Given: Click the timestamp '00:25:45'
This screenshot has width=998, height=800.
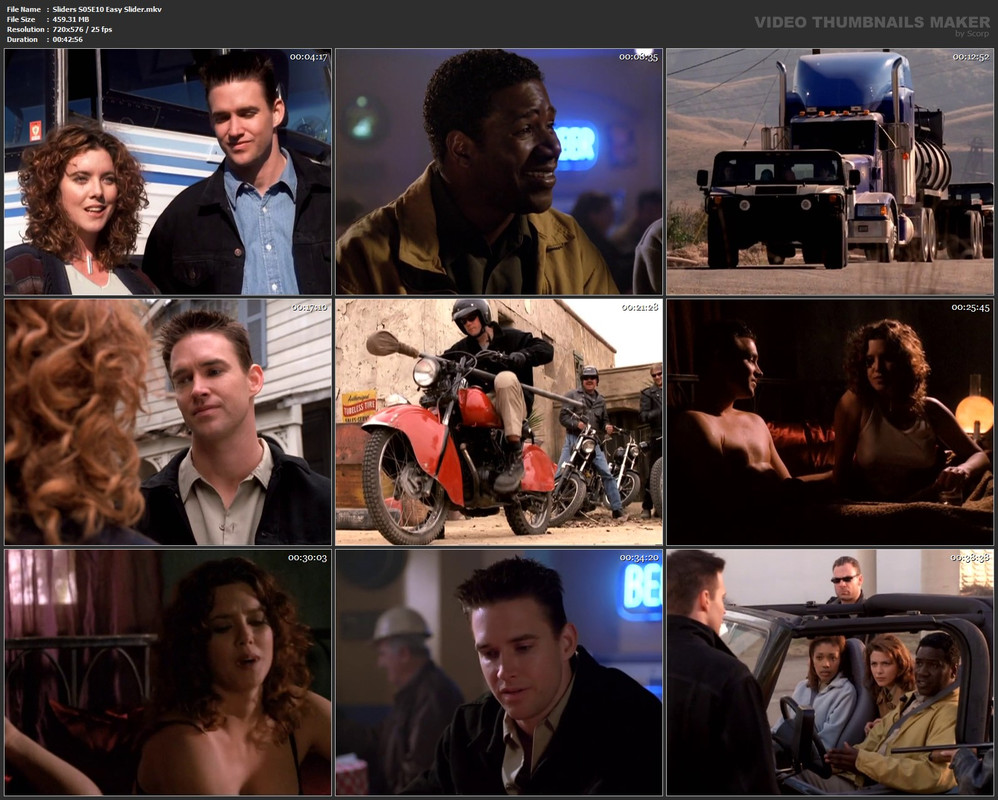Looking at the screenshot, I should [971, 307].
